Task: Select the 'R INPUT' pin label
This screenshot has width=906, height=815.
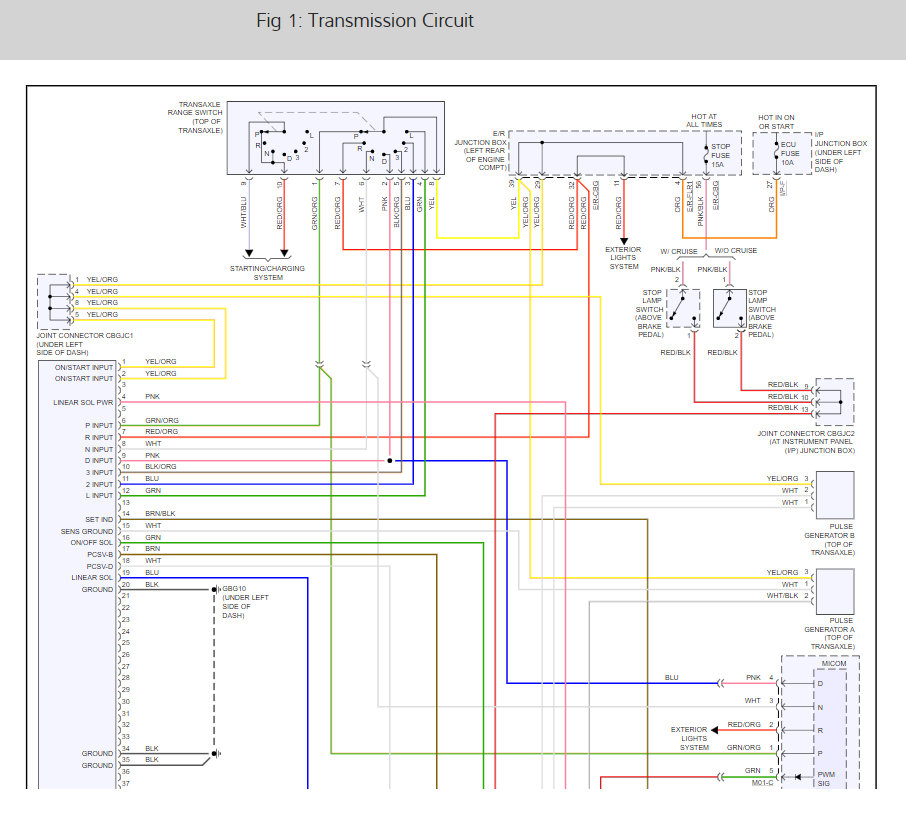Action: coord(99,438)
